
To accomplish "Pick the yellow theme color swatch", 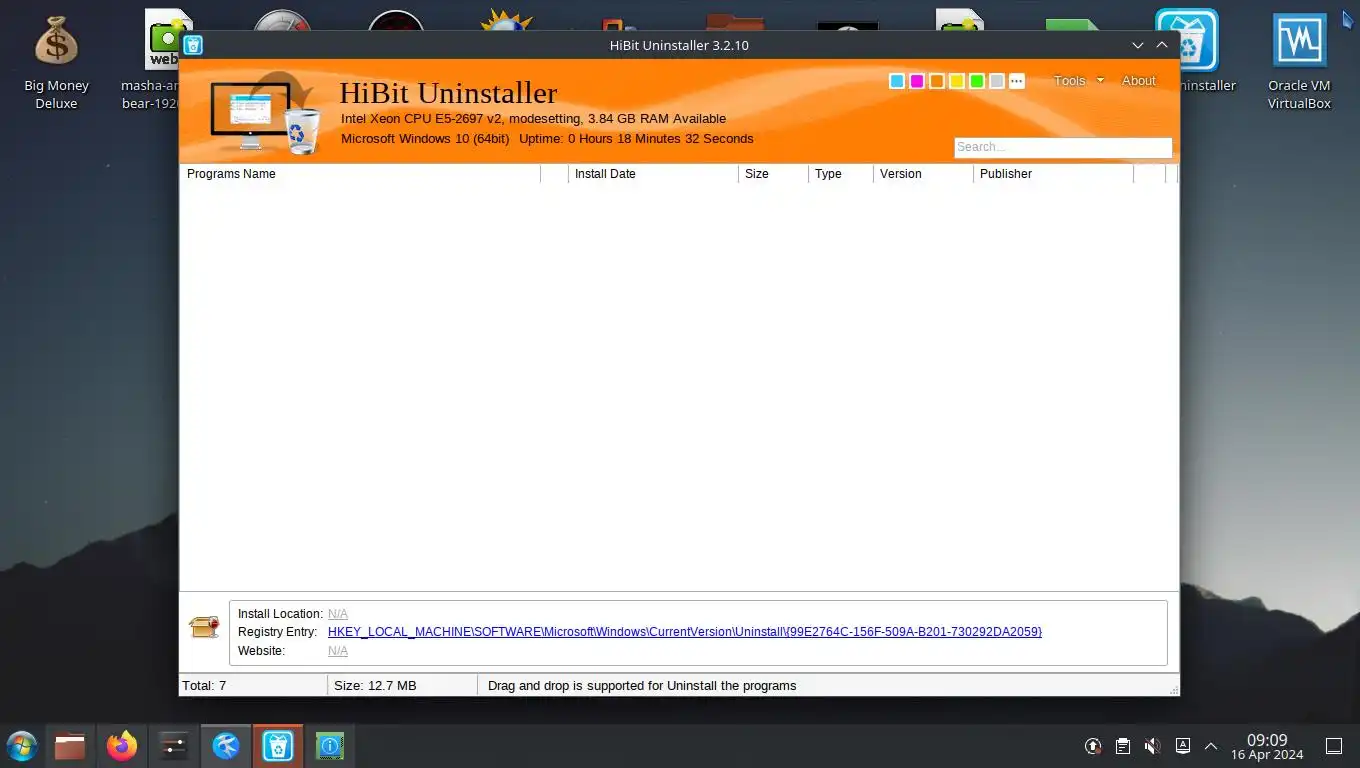I will 956,81.
